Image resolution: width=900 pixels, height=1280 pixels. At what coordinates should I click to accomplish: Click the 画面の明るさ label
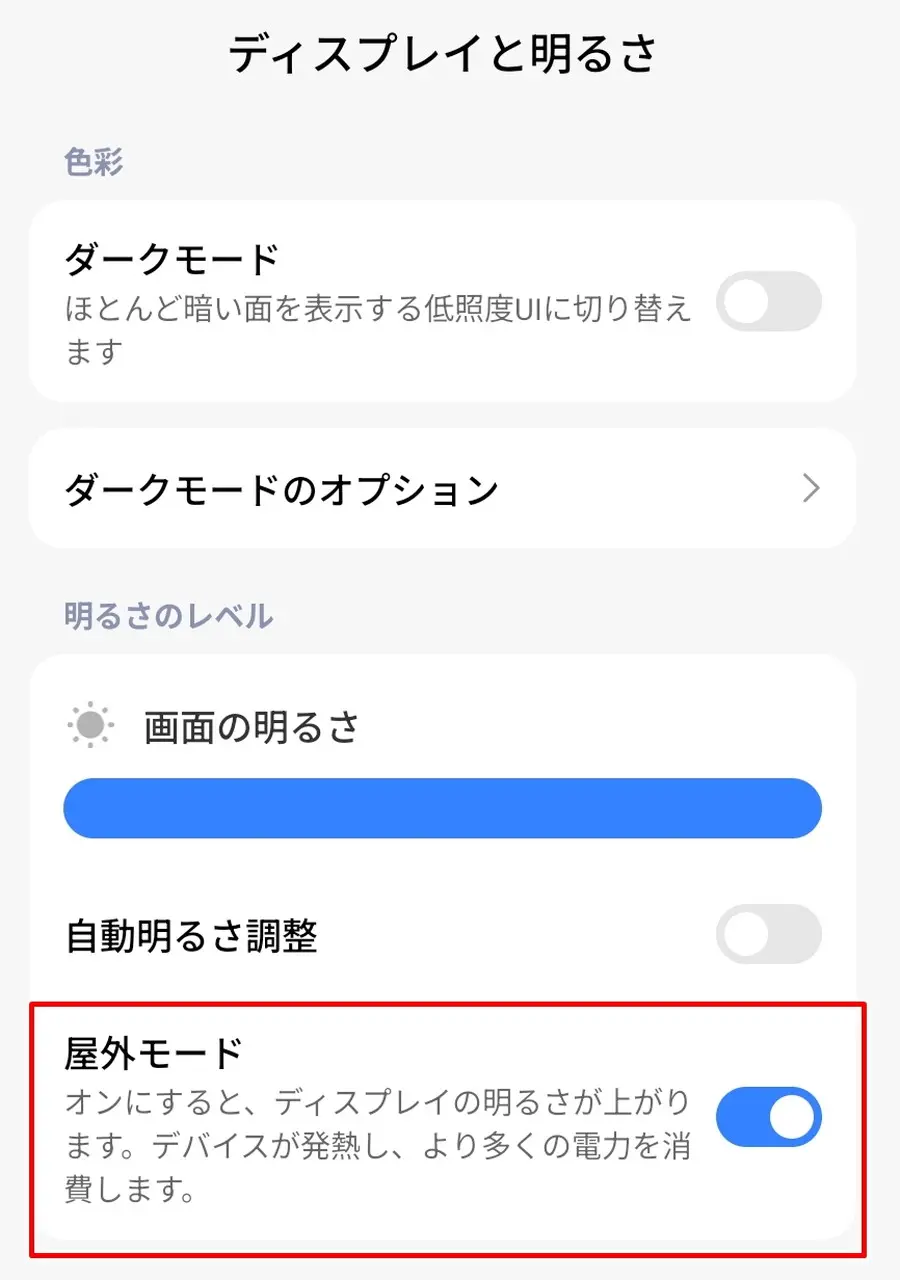(251, 728)
